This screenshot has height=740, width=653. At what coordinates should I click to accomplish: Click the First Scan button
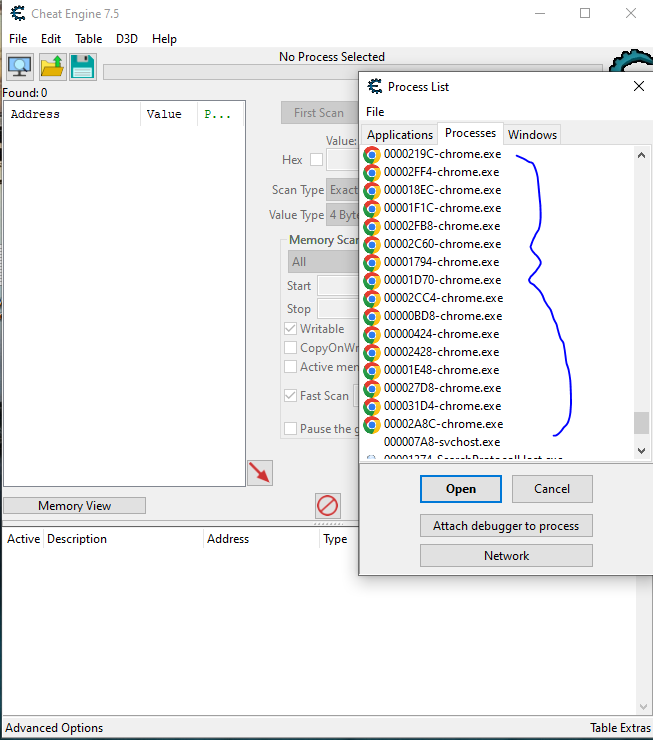point(319,113)
